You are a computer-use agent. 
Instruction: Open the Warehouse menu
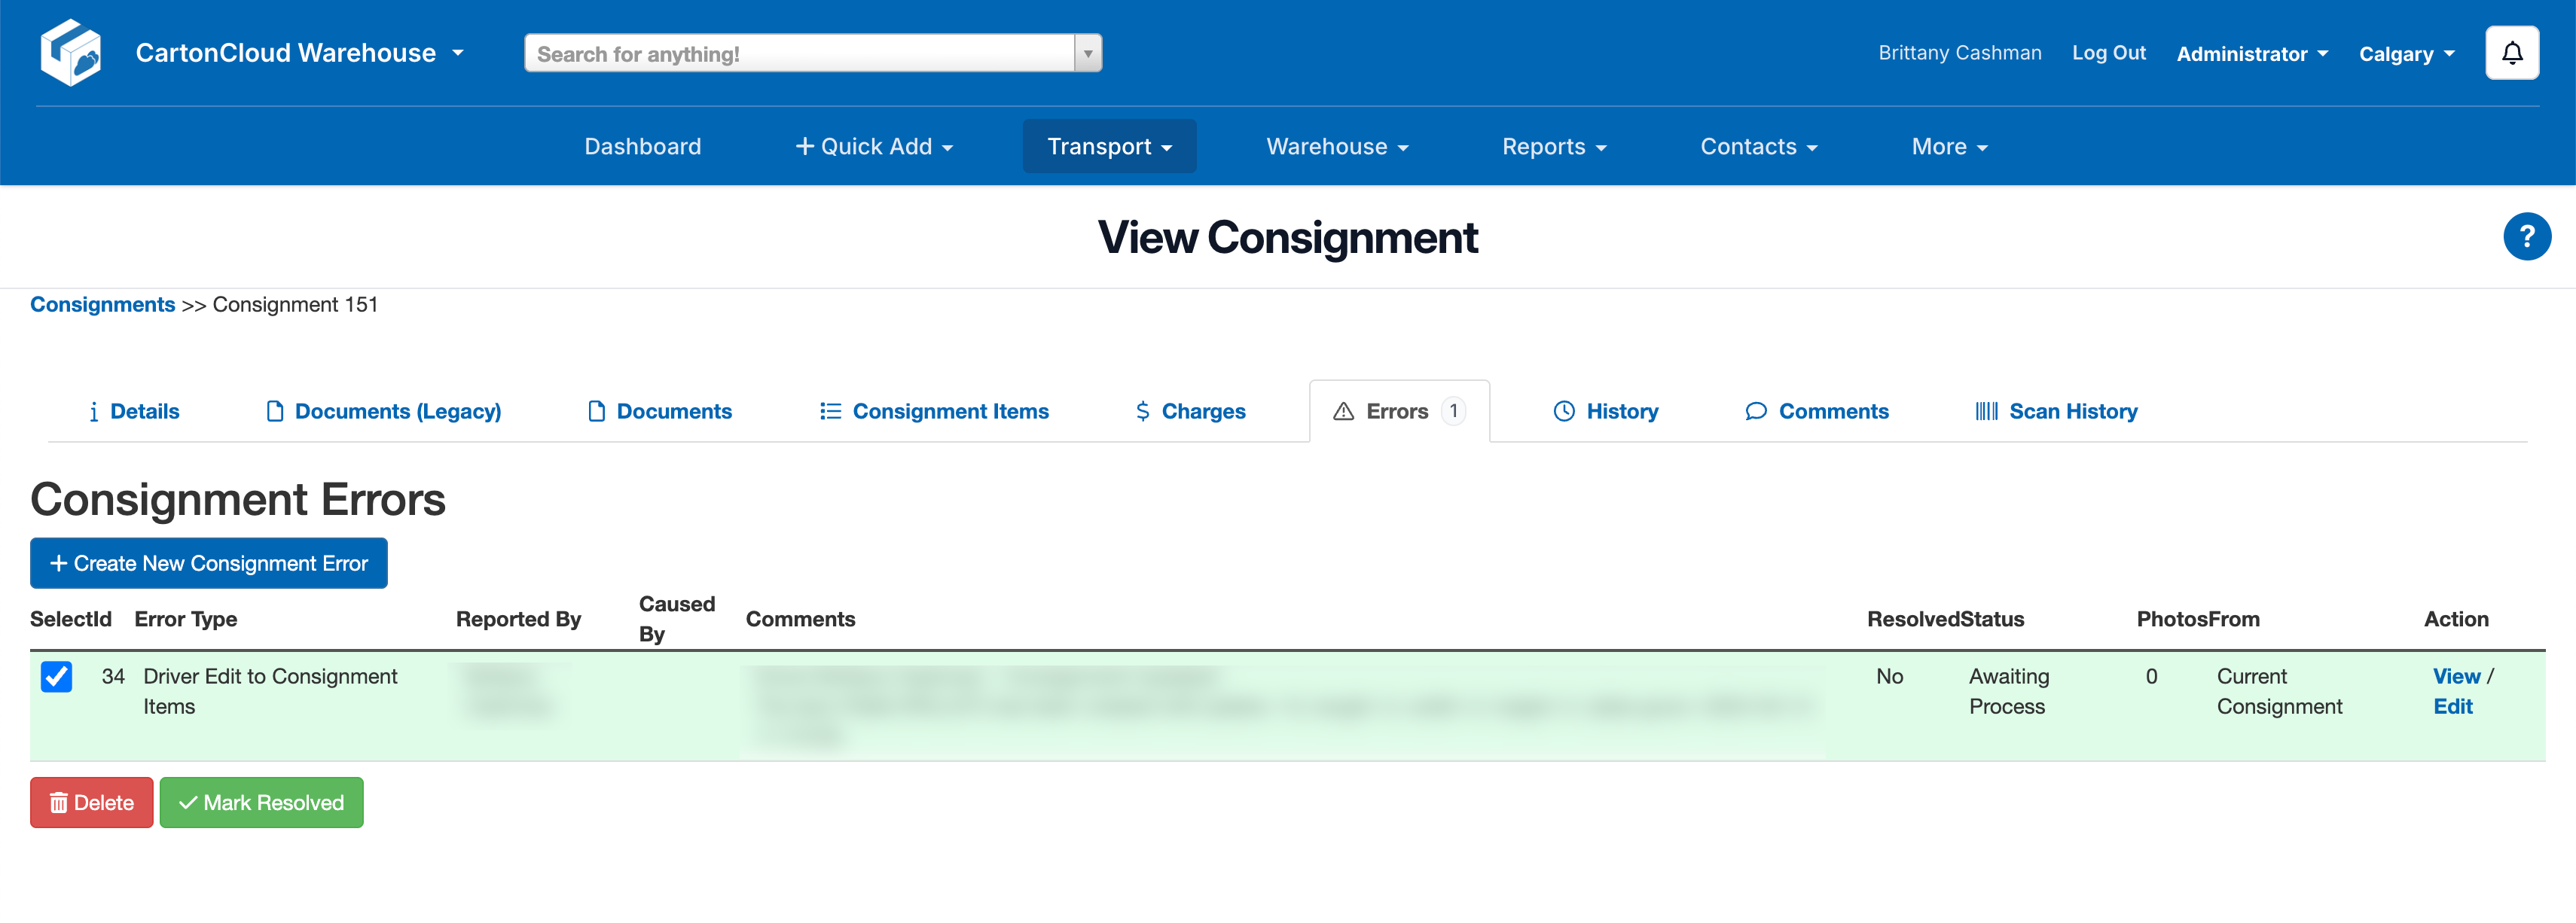pos(1336,147)
